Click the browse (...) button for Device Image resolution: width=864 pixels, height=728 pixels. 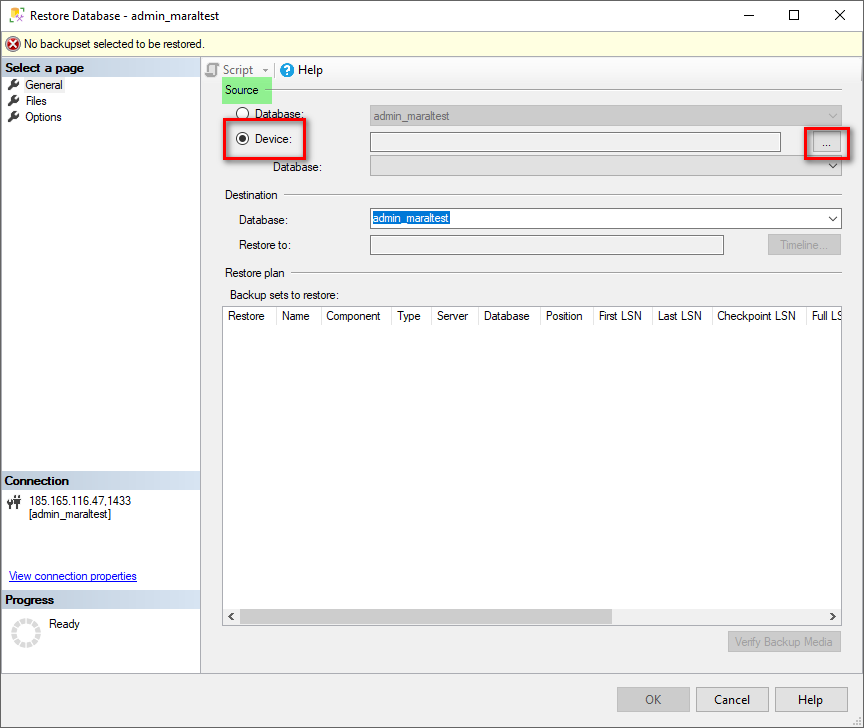click(x=827, y=142)
